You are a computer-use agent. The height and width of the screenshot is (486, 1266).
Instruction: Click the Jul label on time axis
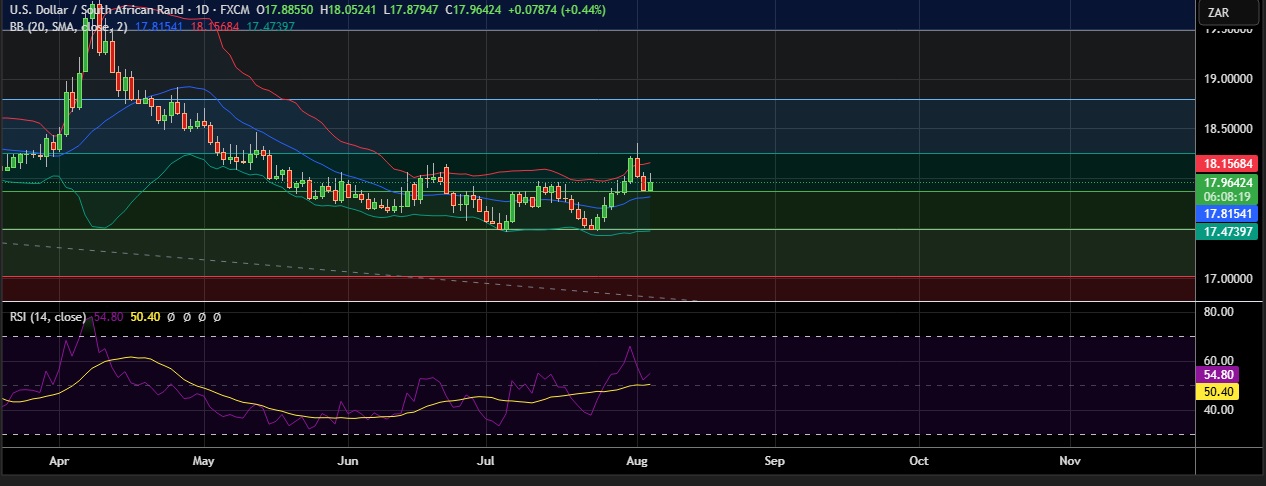click(487, 462)
